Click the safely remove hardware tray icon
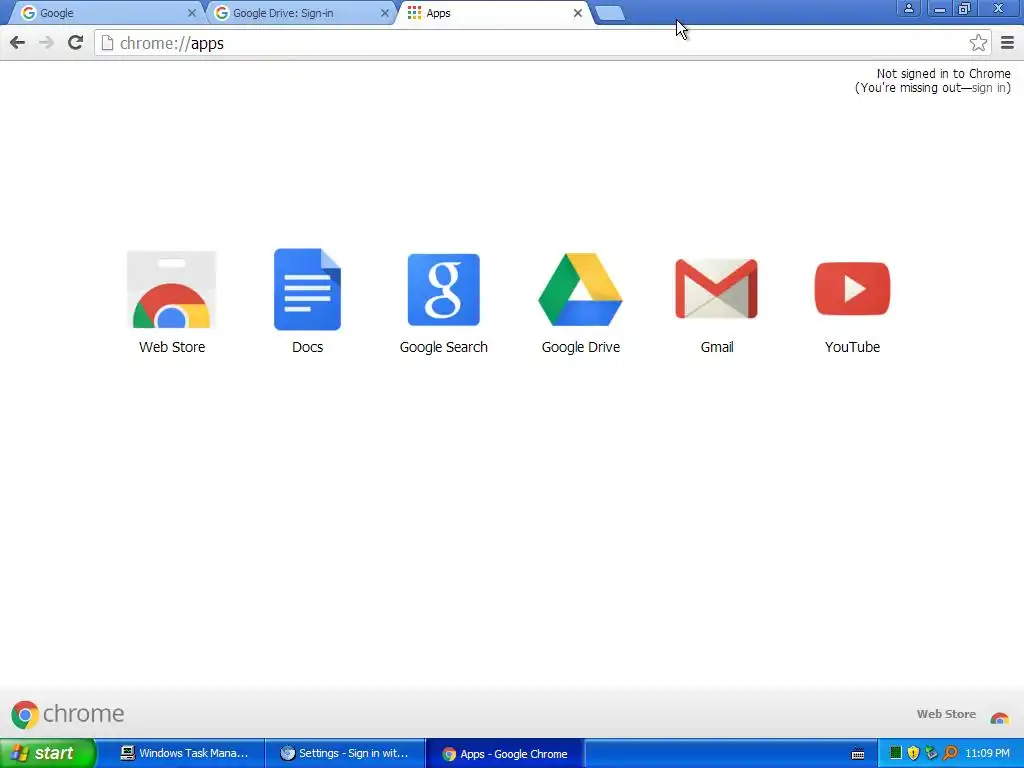The width and height of the screenshot is (1024, 768). pos(931,753)
